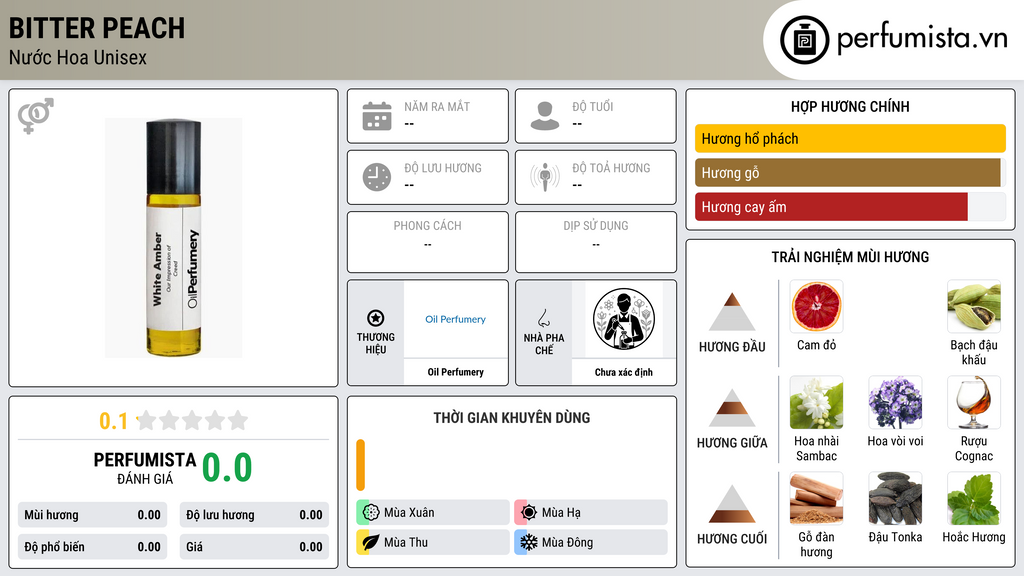
Task: Click the Độ lưu hương score row
Action: 254,515
